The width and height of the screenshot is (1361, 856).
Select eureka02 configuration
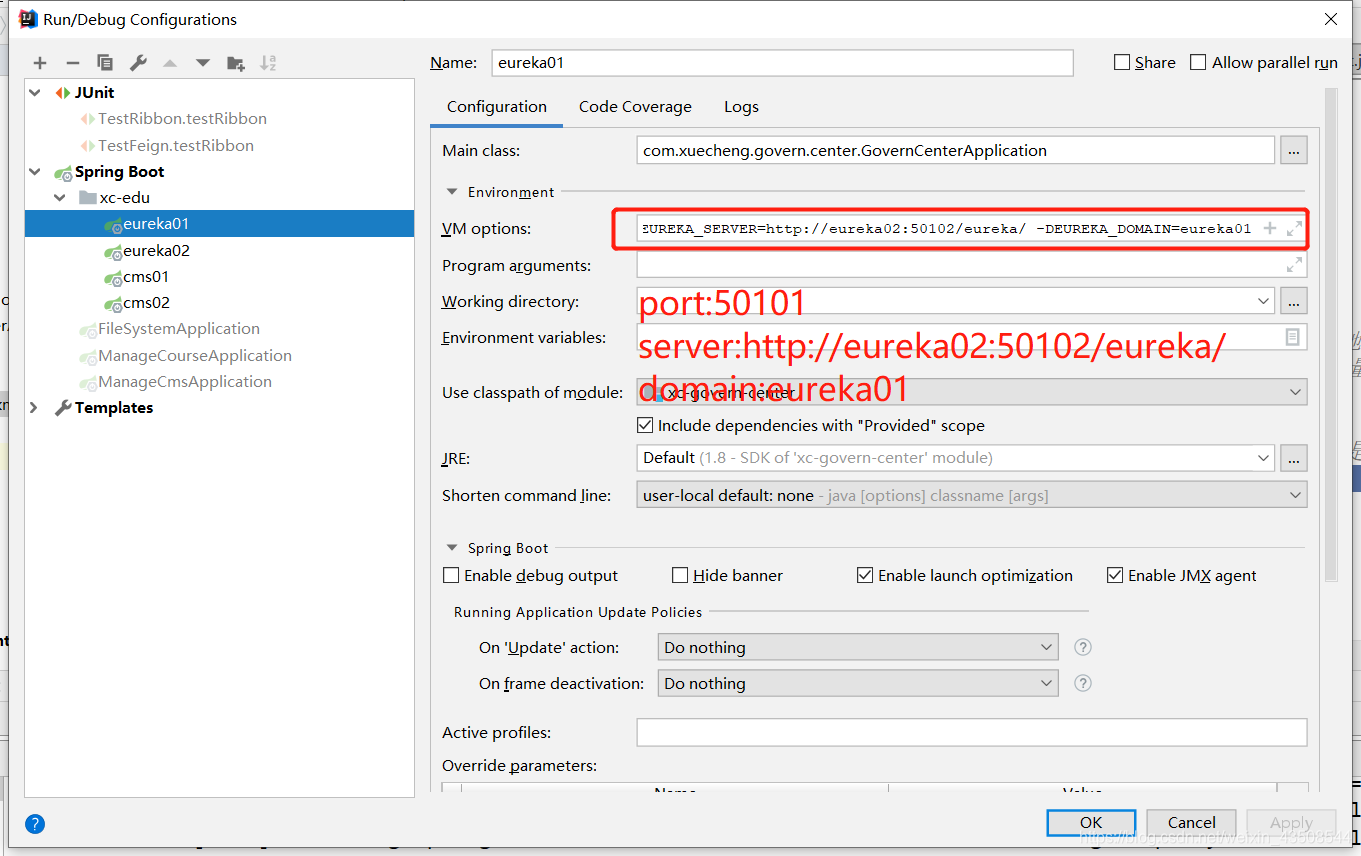point(156,250)
